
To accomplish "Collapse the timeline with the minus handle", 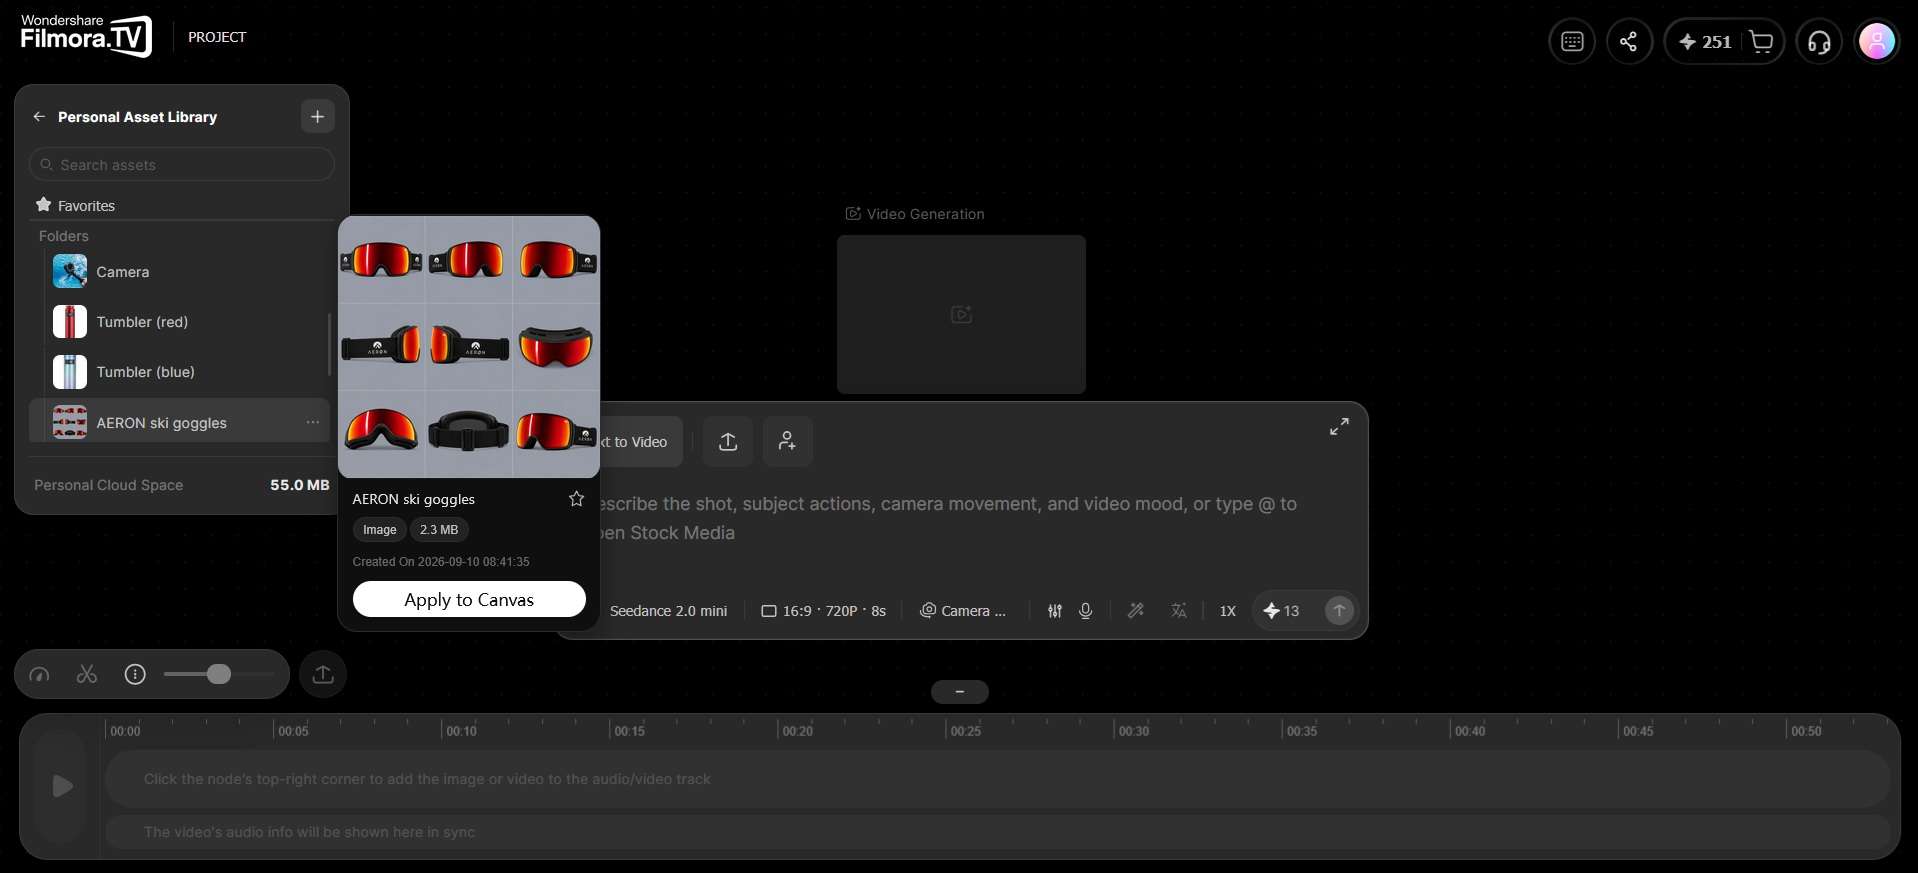I will 960,692.
